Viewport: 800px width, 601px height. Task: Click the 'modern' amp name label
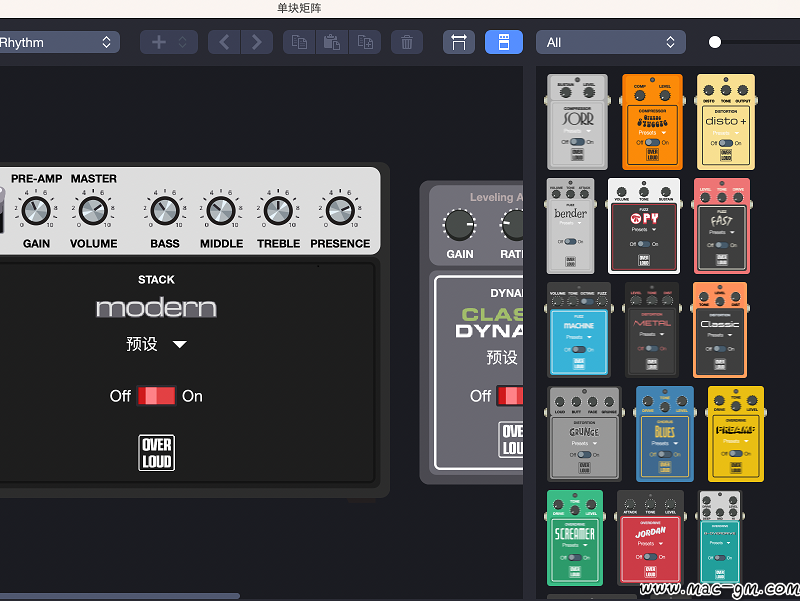156,308
